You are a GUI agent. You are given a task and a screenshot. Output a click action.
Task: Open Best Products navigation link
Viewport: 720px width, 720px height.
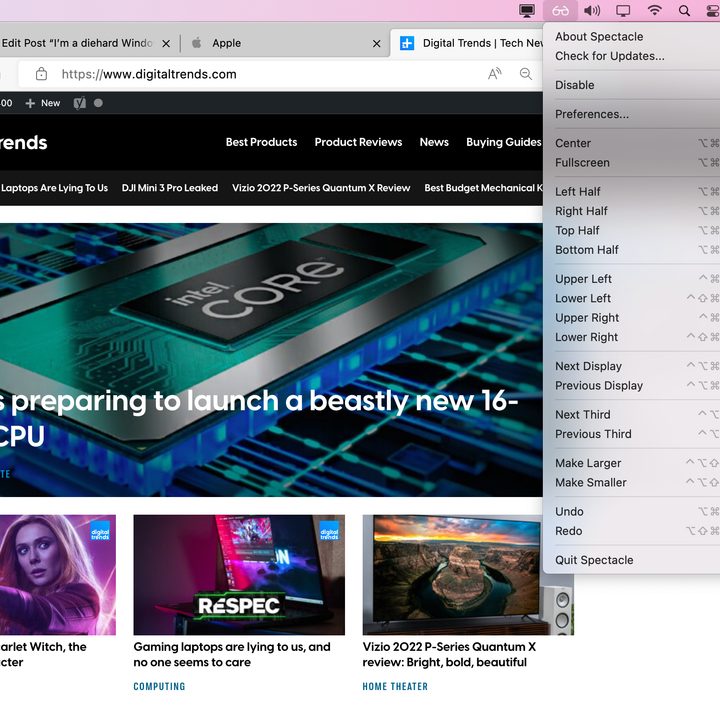(x=261, y=142)
